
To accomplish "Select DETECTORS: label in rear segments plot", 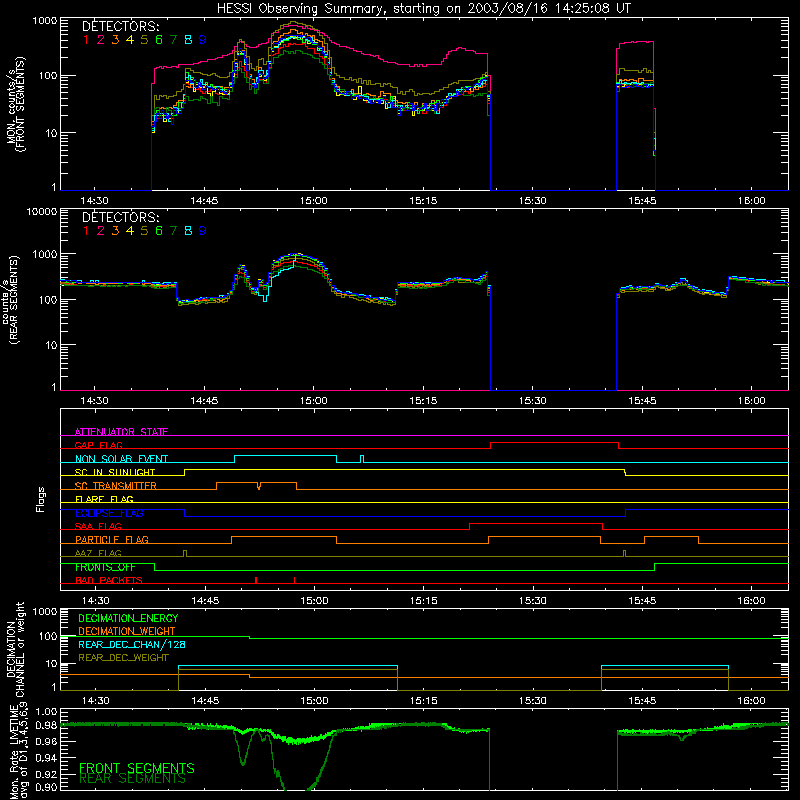I will pyautogui.click(x=120, y=217).
